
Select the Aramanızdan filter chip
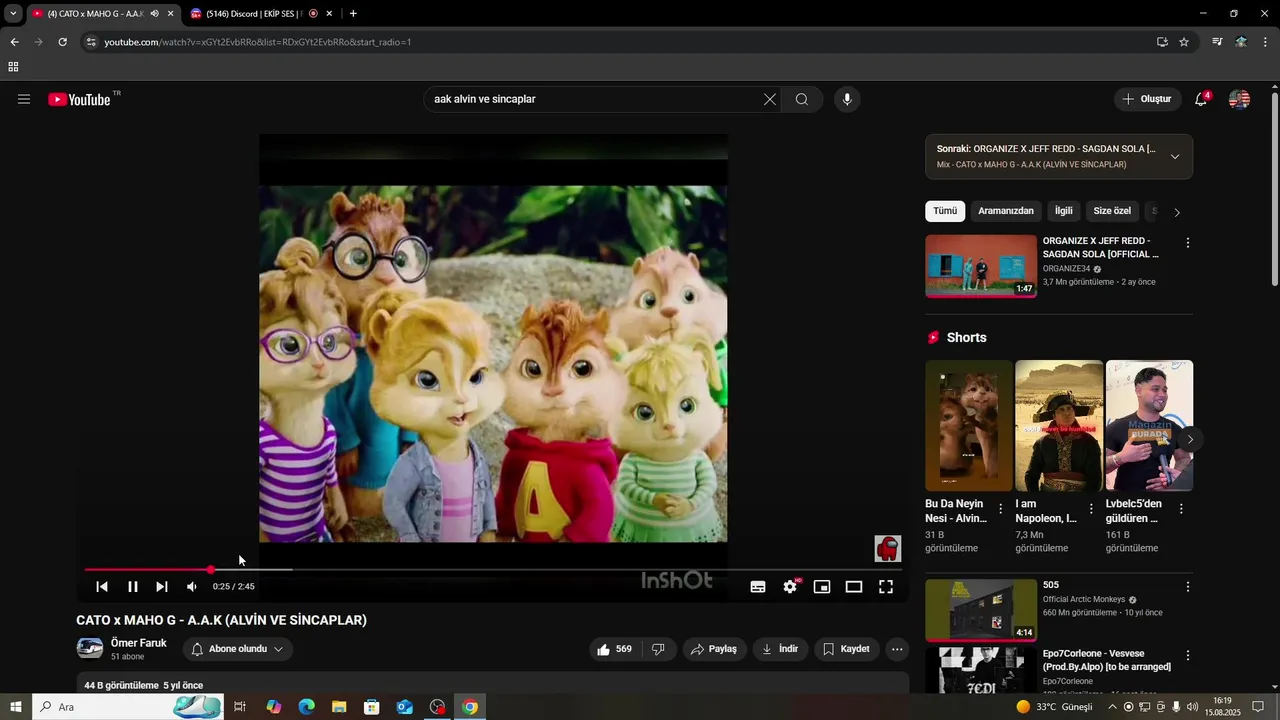[x=1006, y=211]
